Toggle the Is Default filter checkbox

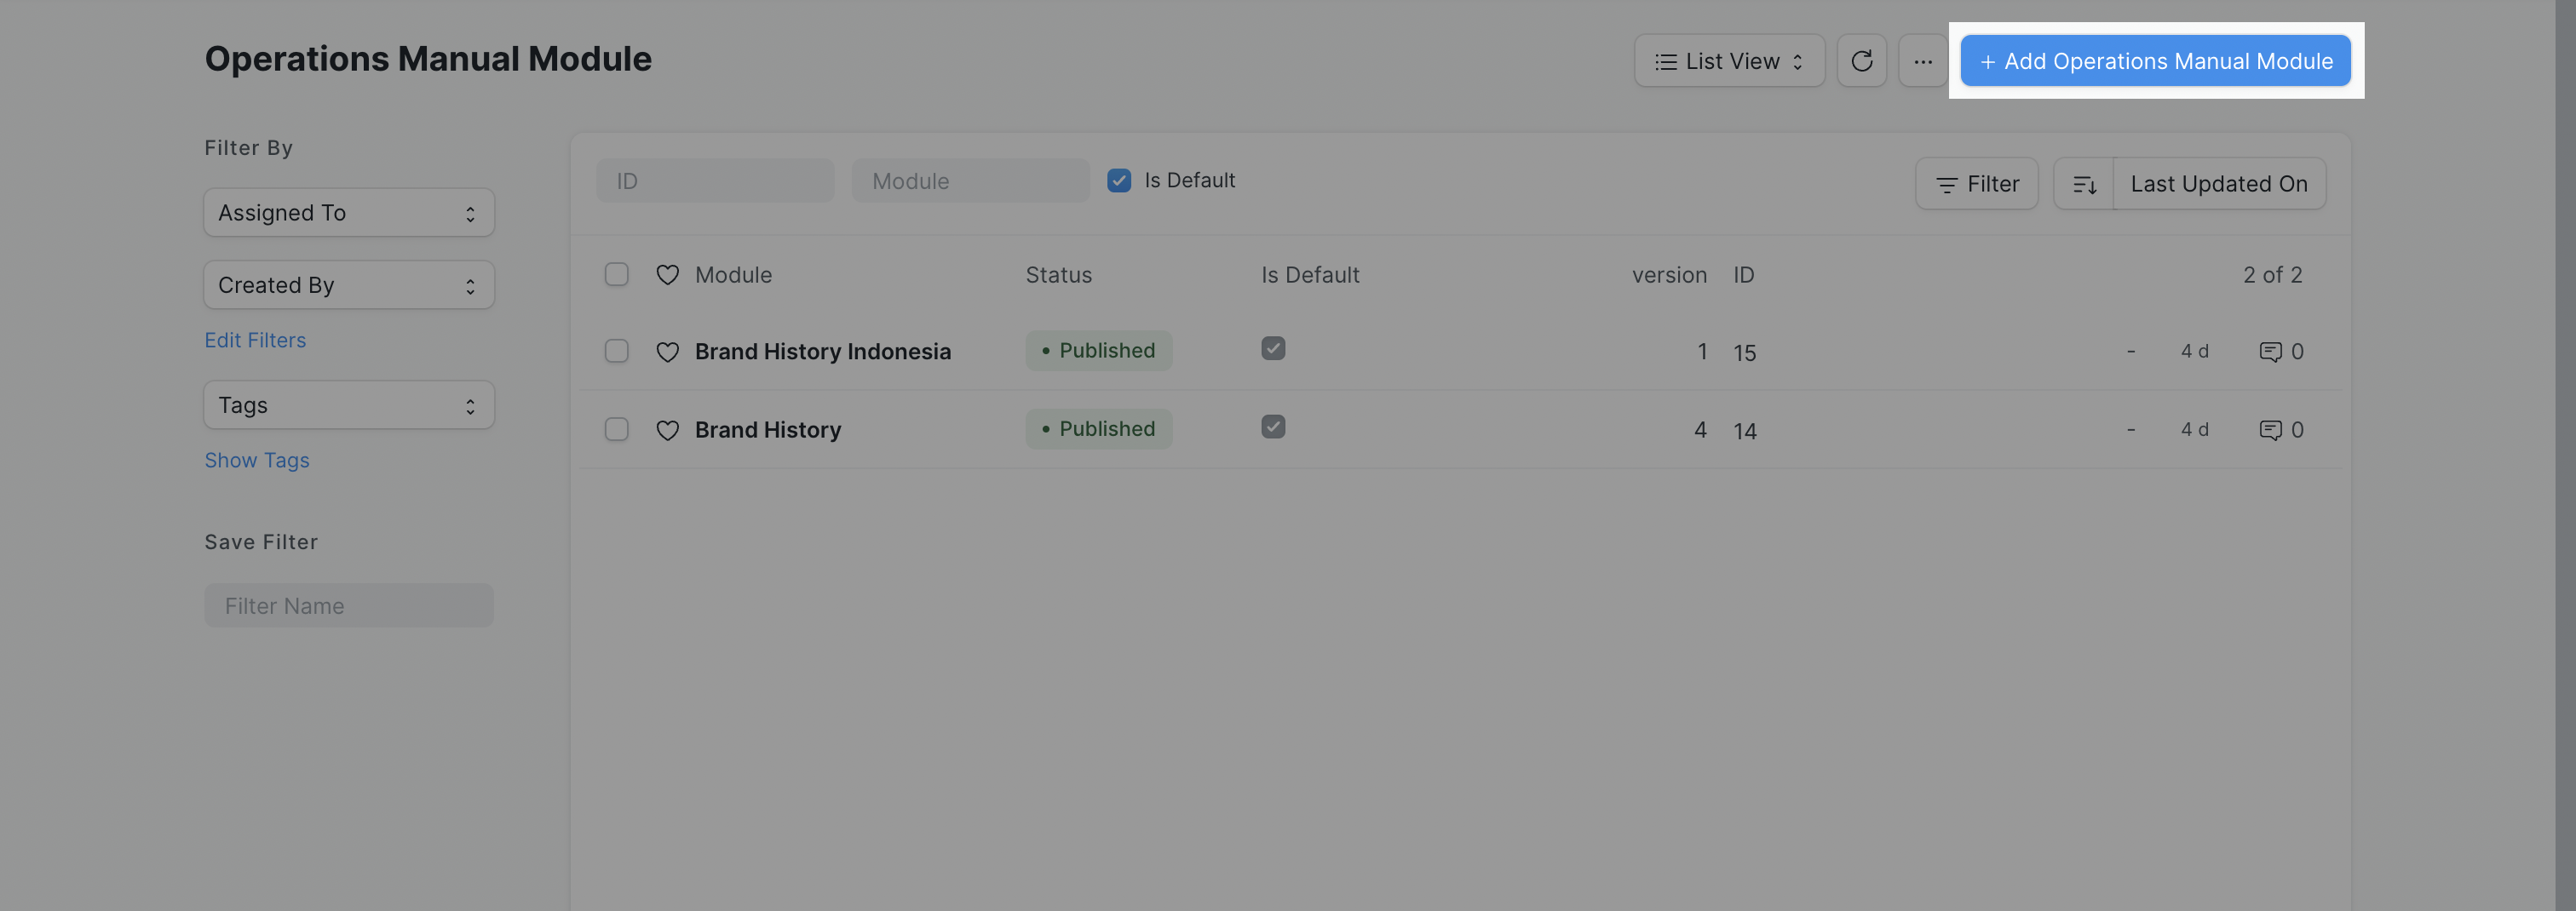pyautogui.click(x=1119, y=181)
